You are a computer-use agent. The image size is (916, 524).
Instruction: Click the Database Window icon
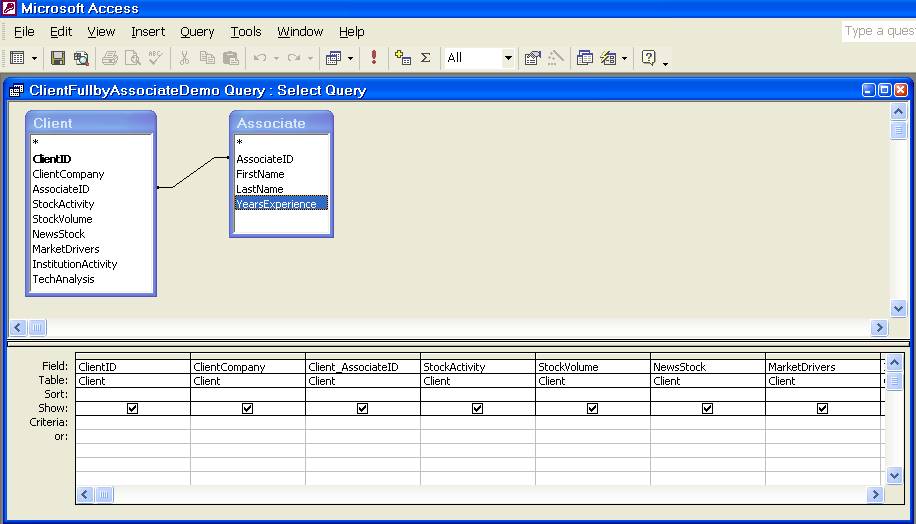(585, 58)
